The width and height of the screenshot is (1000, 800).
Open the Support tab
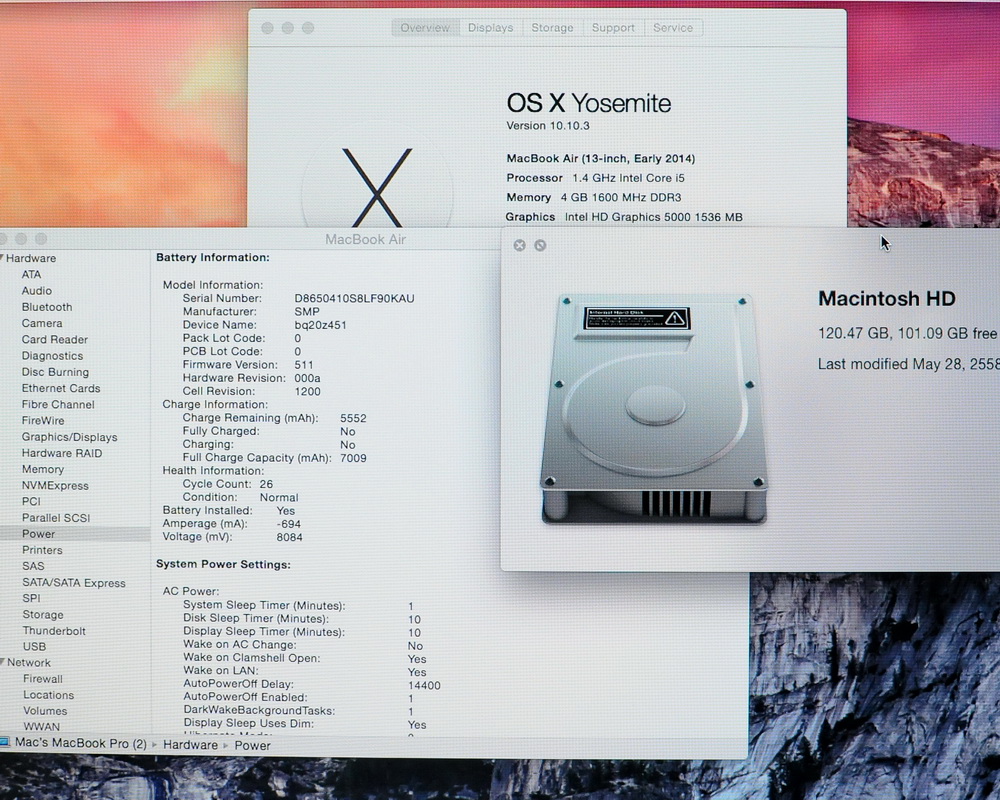(613, 28)
